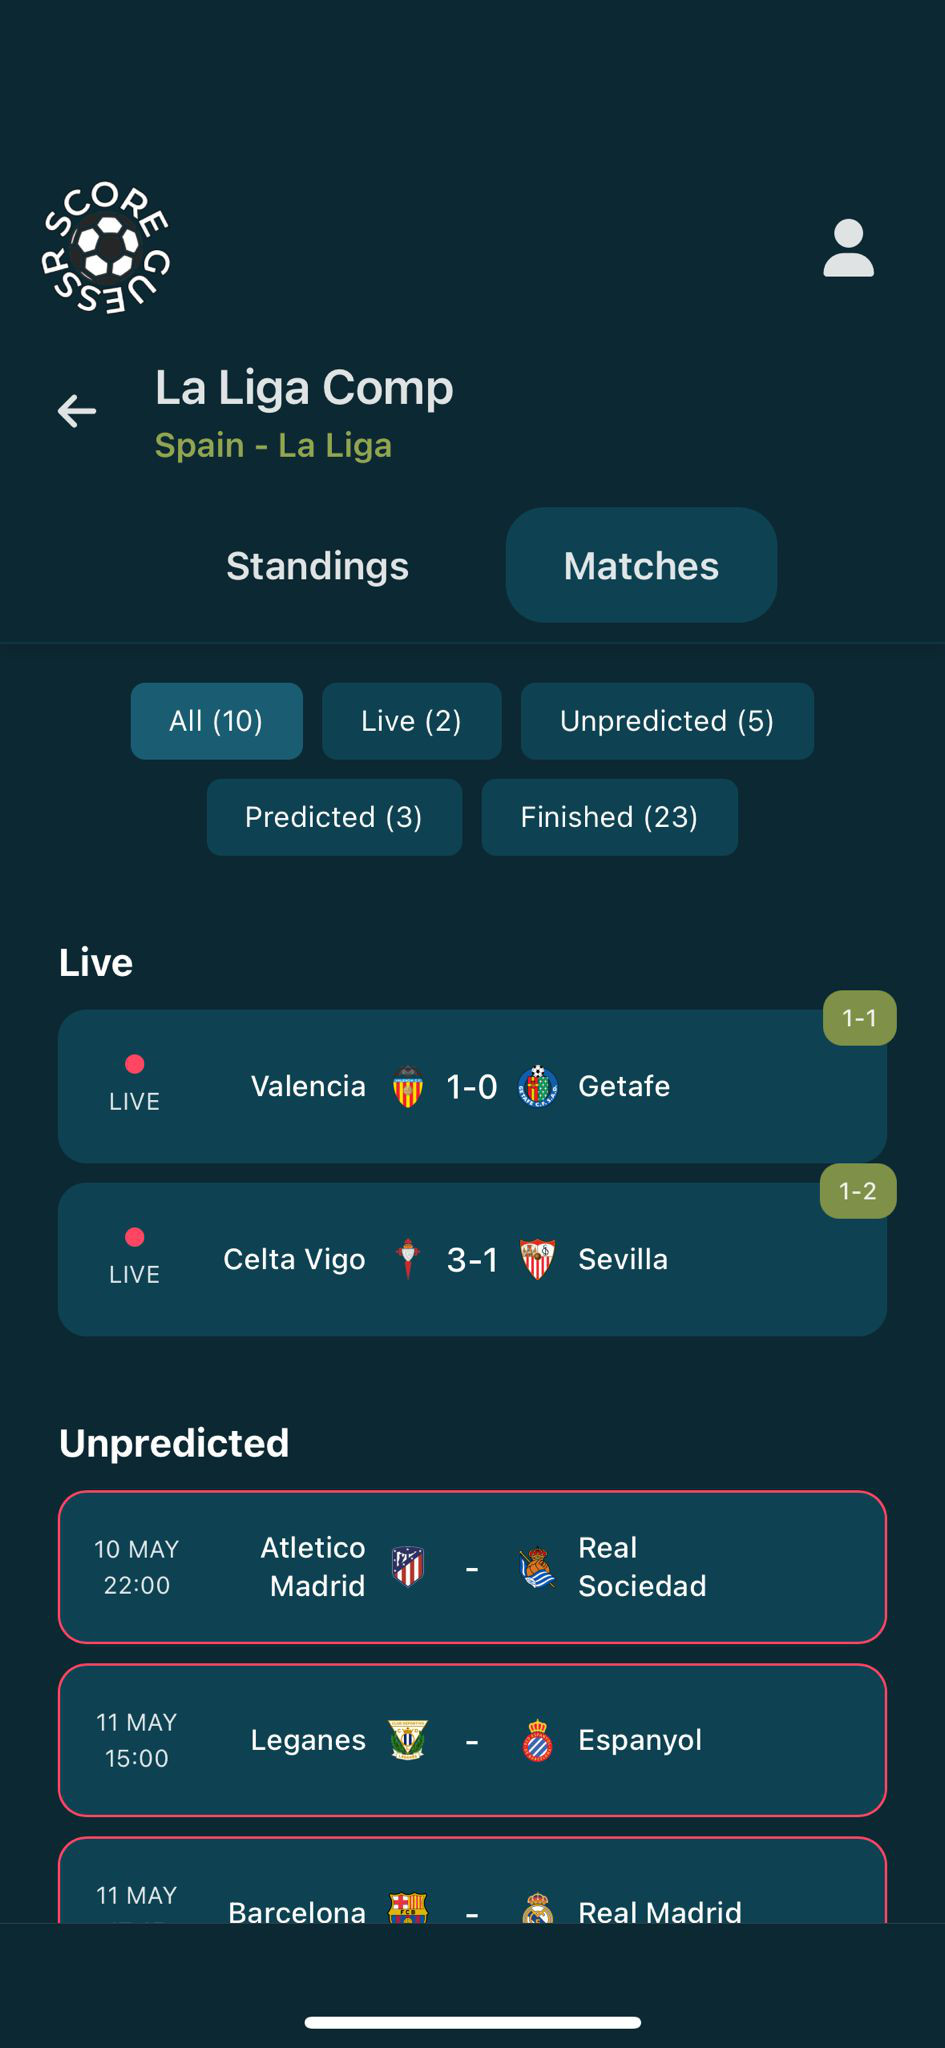Image resolution: width=945 pixels, height=2048 pixels.
Task: Tap the Real Sociedad crest
Action: 538,1567
